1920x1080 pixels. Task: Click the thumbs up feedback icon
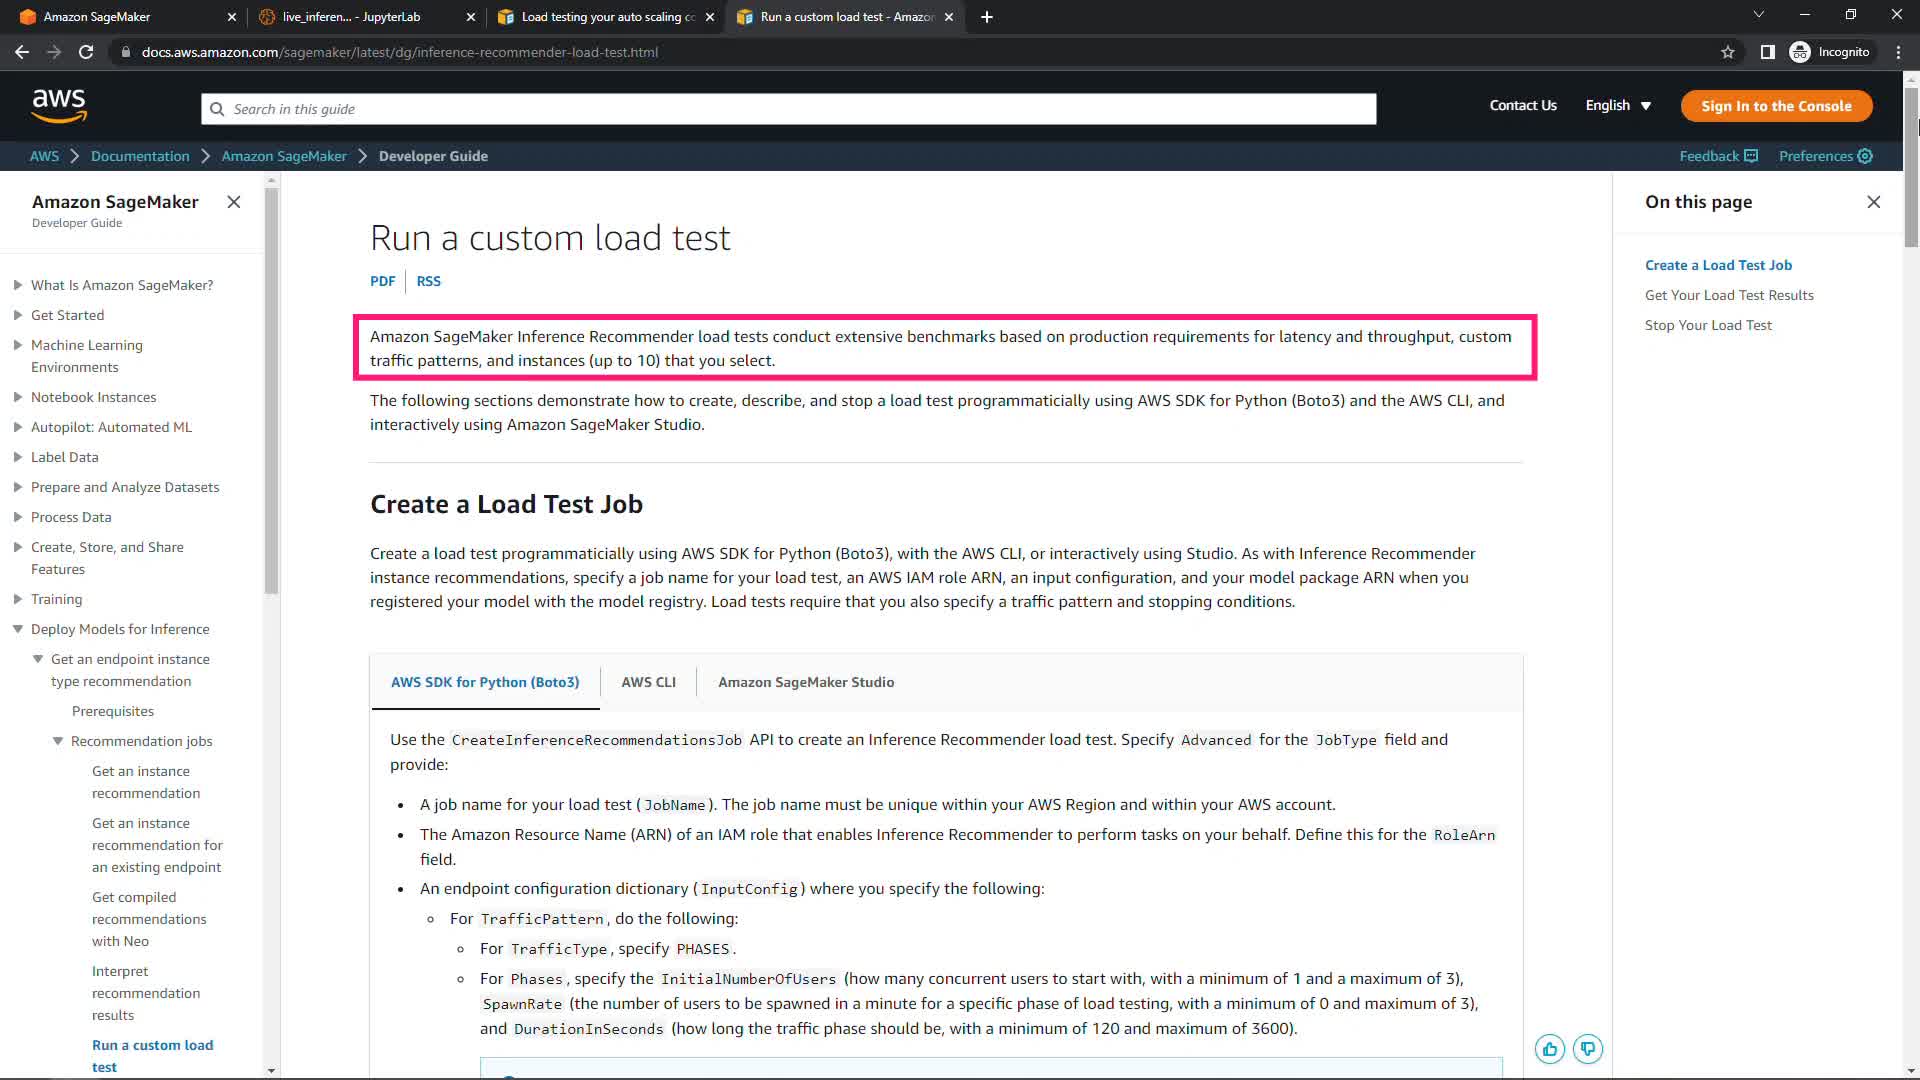(x=1550, y=1049)
